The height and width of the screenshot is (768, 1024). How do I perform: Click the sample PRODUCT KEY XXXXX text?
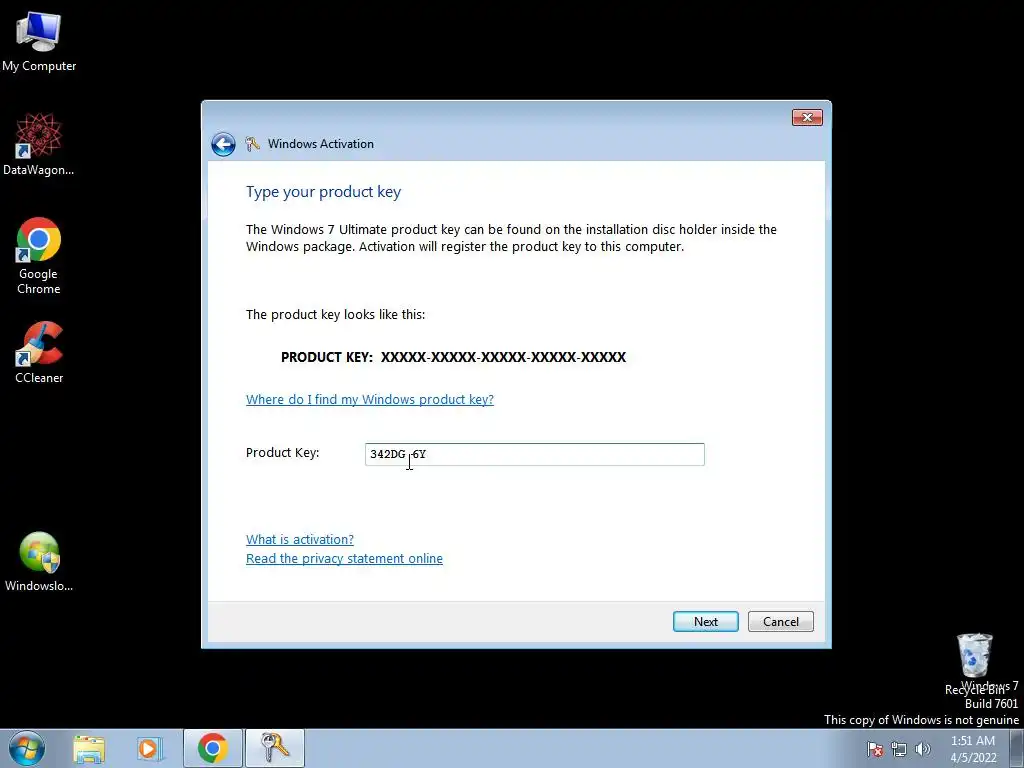[x=453, y=357]
